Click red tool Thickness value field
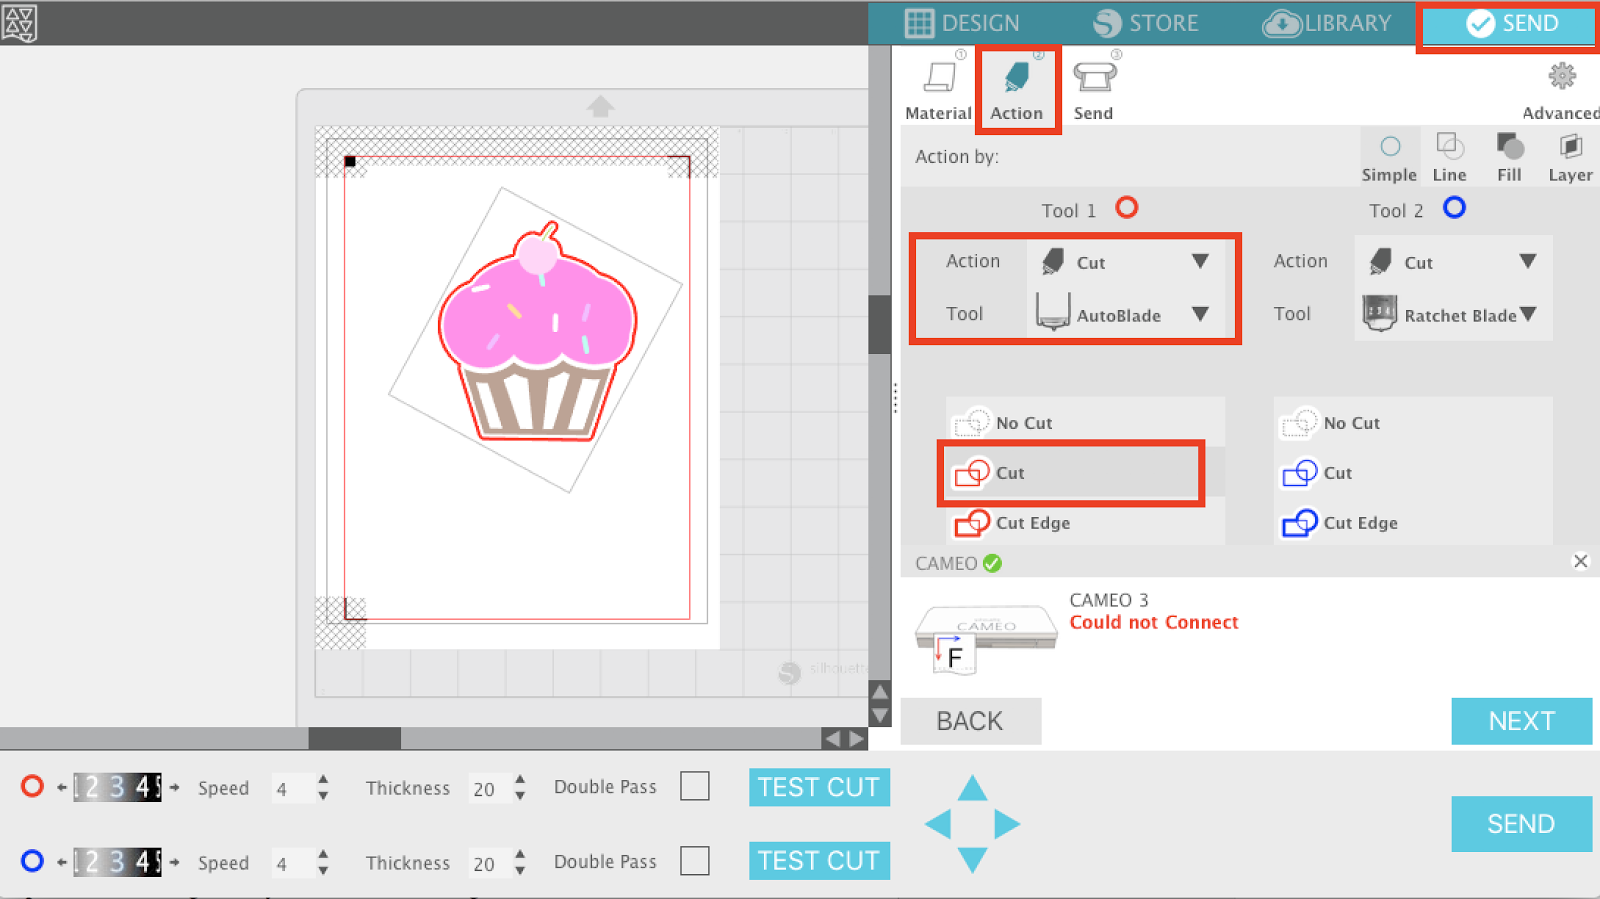 [489, 788]
